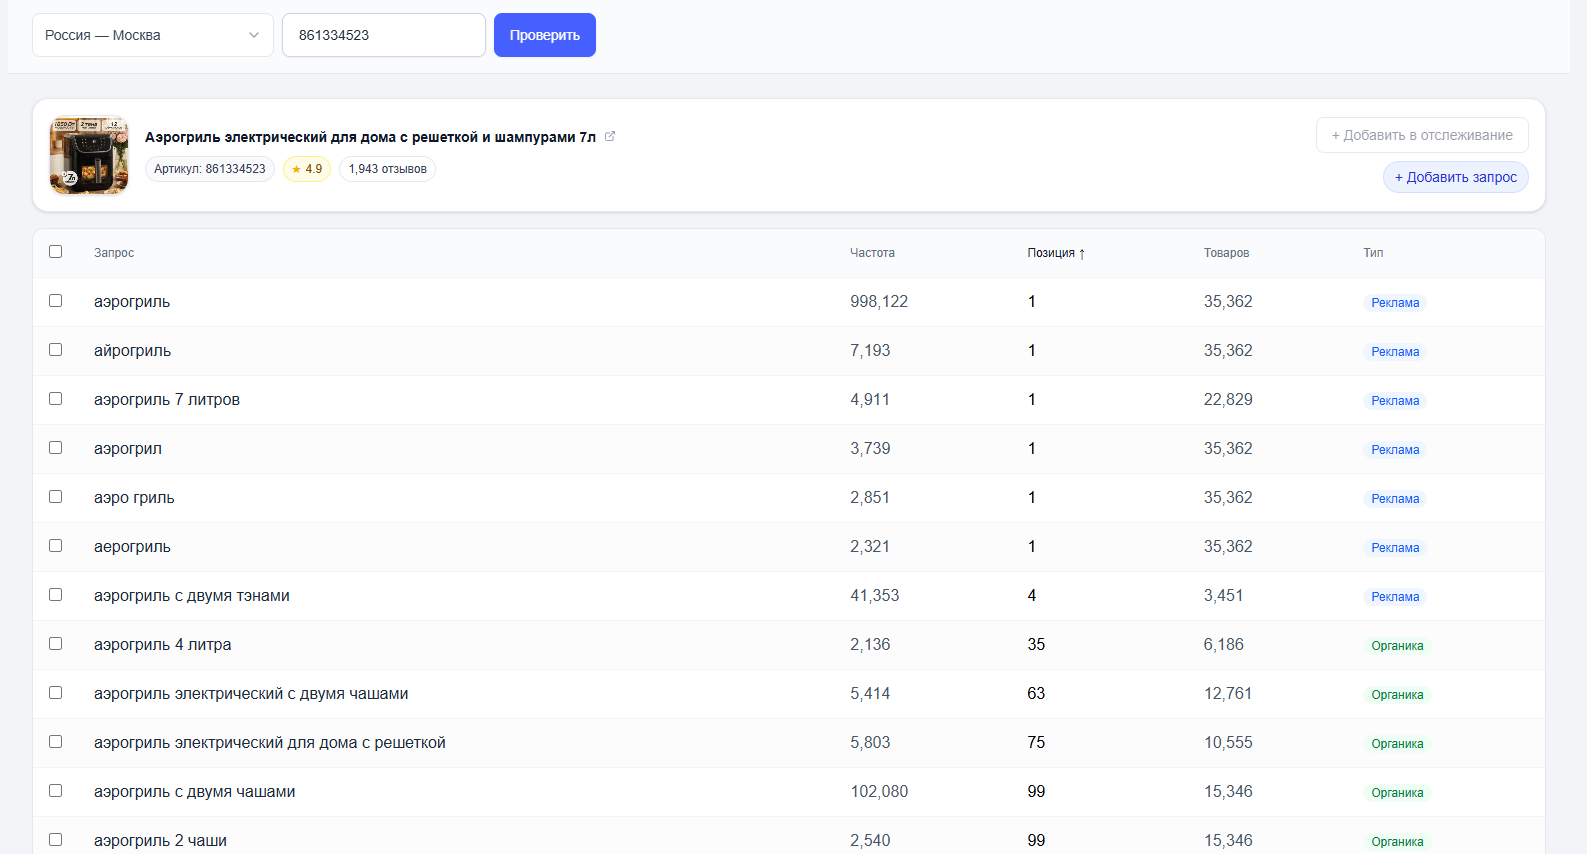Click the air grill product thumbnail
Viewport: 1587px width, 854px height.
pyautogui.click(x=89, y=155)
